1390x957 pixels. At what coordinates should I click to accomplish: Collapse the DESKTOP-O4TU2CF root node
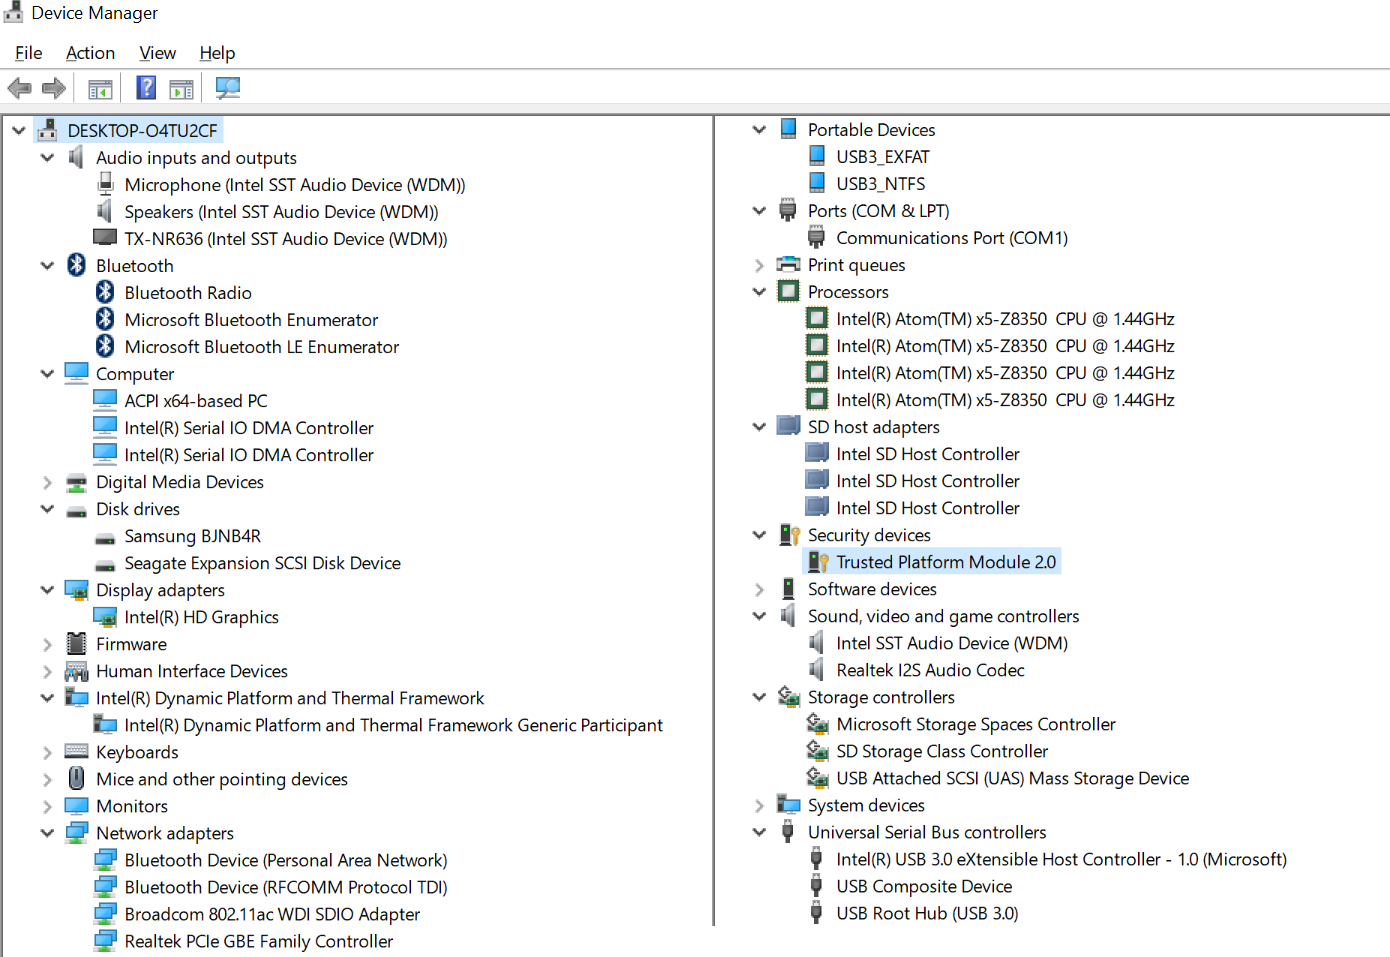[x=18, y=130]
